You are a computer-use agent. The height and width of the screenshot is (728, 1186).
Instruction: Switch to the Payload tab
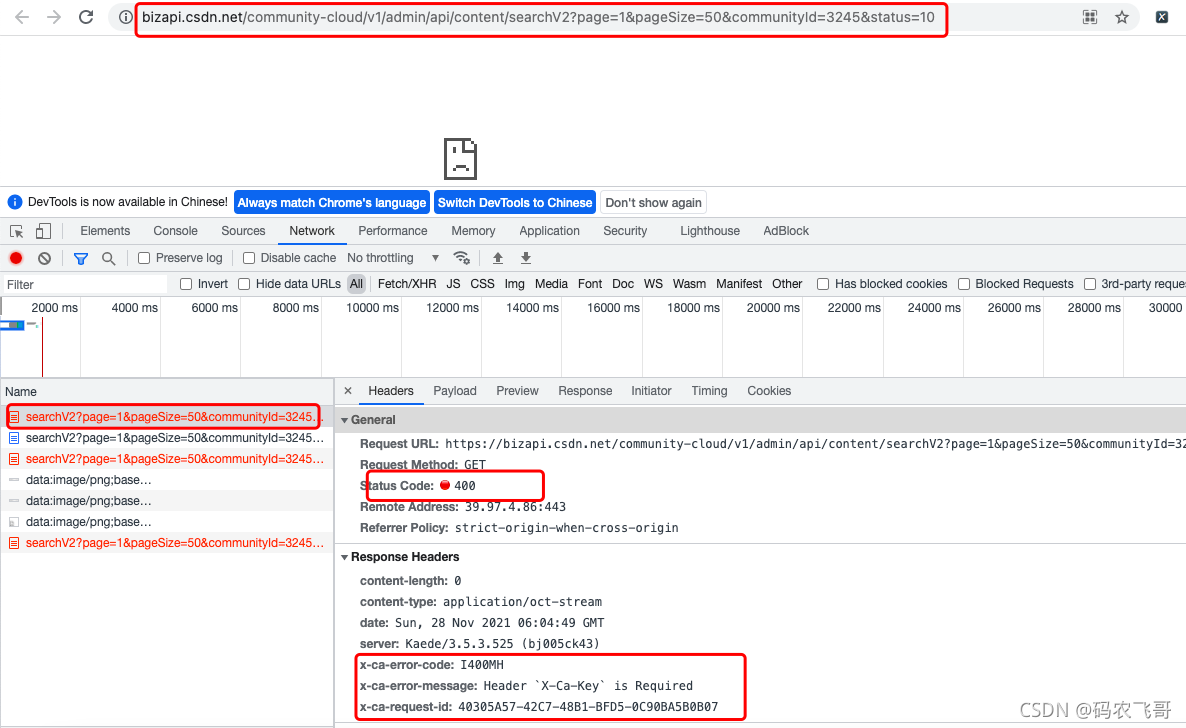pos(455,390)
